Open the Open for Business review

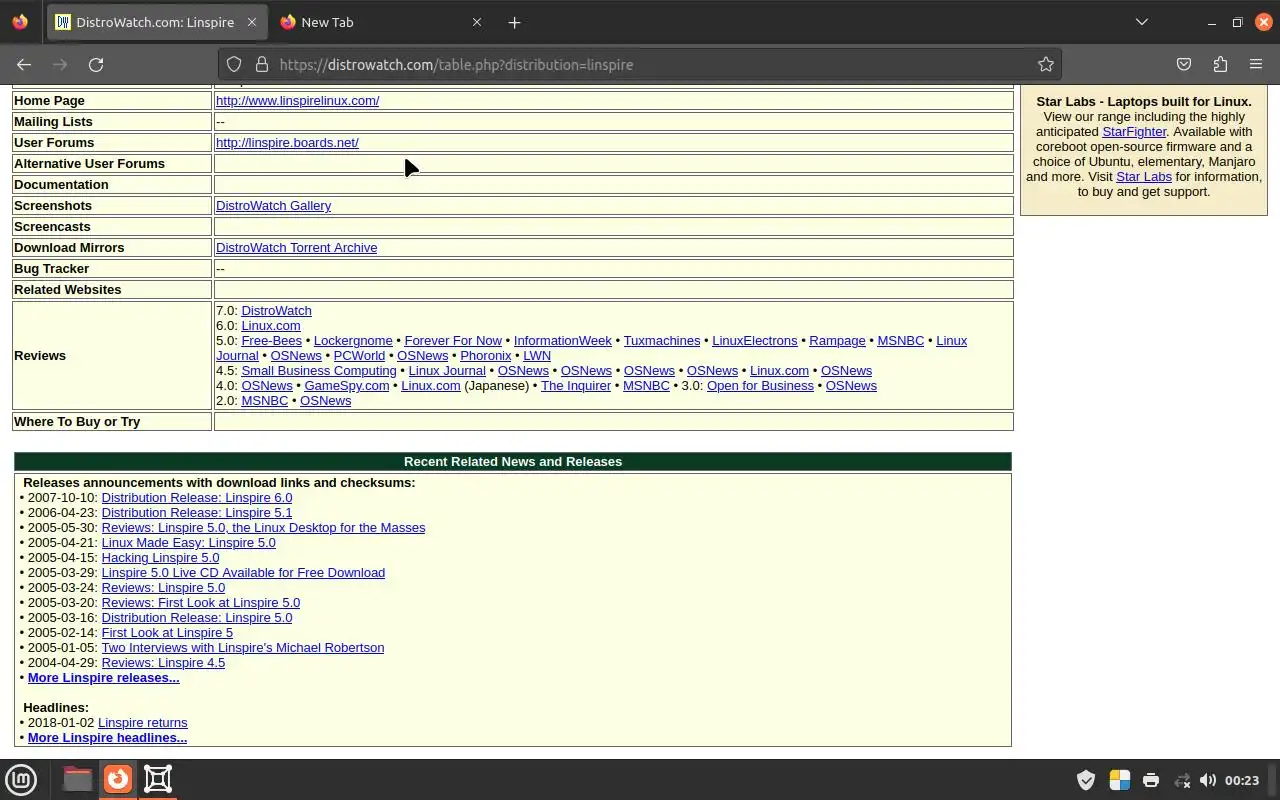(760, 386)
